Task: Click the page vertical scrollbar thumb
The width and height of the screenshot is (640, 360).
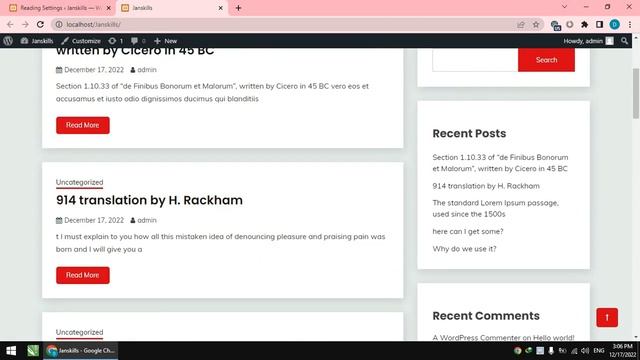Action: pos(636,93)
